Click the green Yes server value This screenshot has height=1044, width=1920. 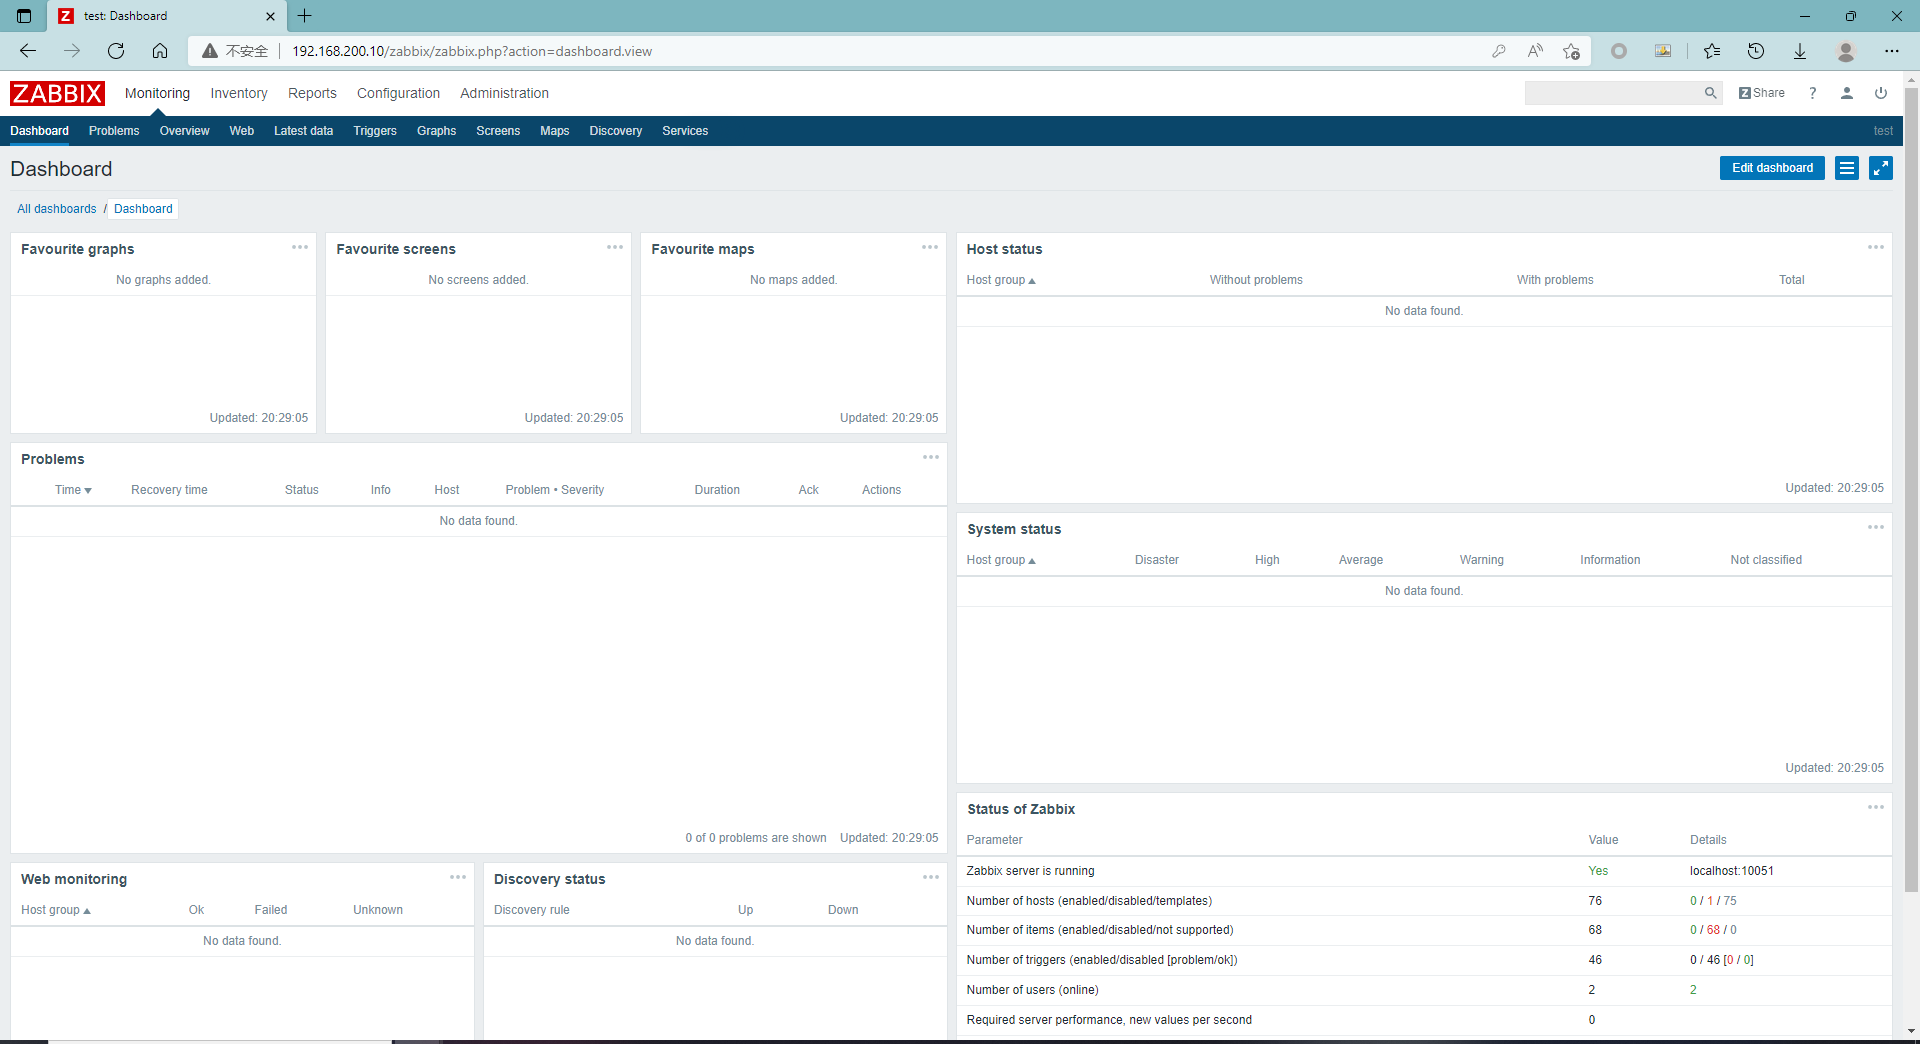click(x=1598, y=871)
